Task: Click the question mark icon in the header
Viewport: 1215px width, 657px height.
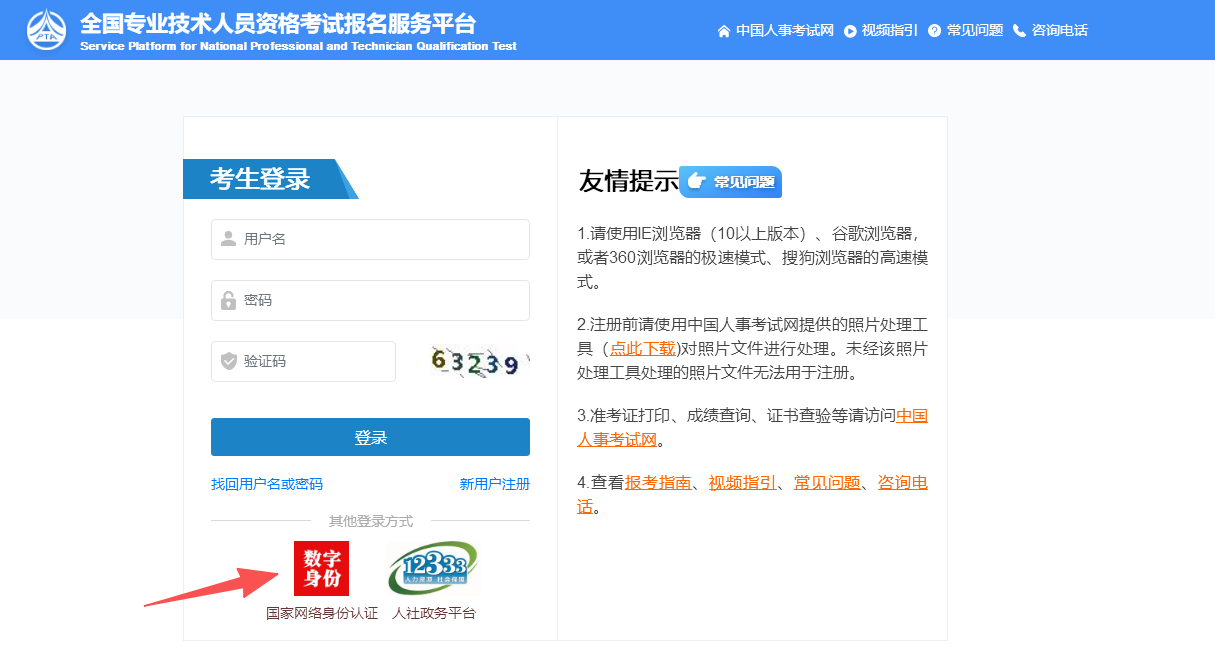Action: coord(934,31)
